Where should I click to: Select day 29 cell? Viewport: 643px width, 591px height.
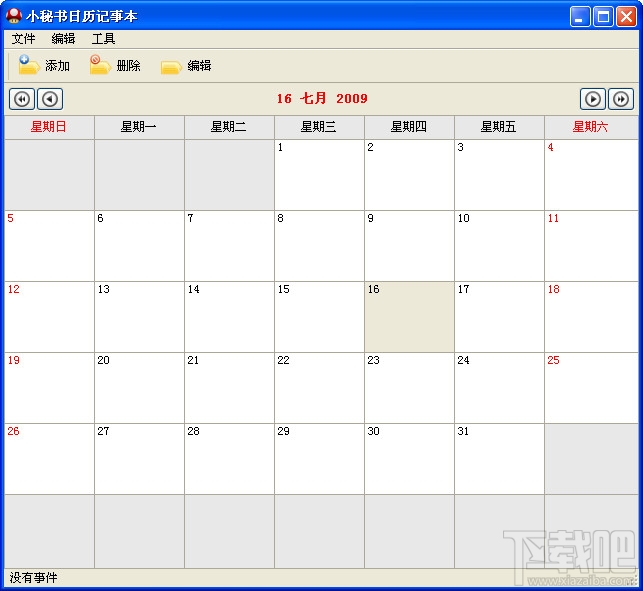(x=319, y=459)
